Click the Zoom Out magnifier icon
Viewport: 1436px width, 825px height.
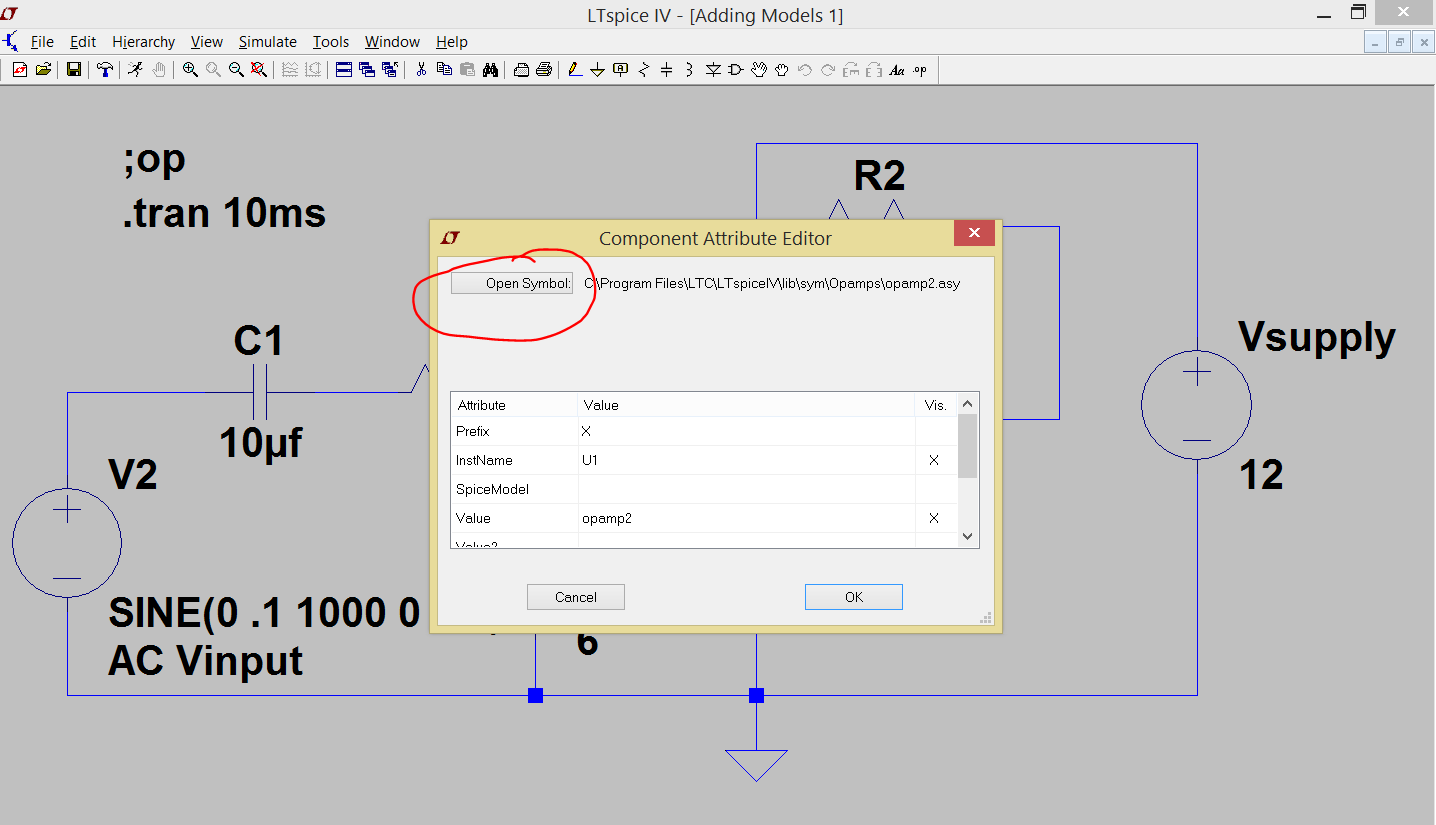pos(236,70)
